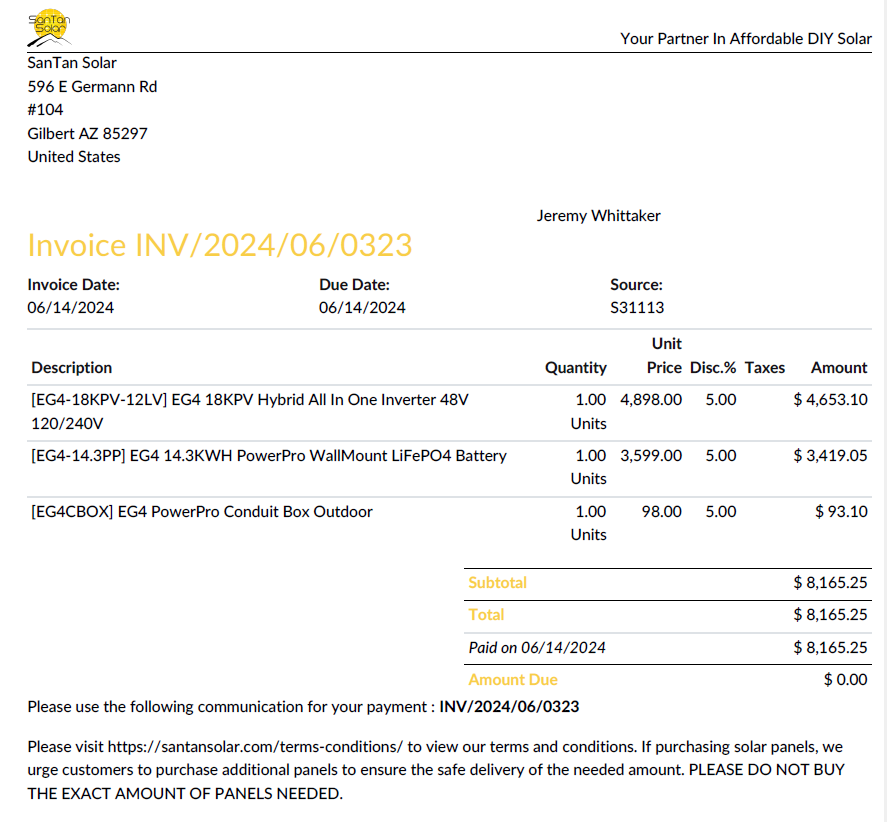887x822 pixels.
Task: Click the SanTan Solar logo
Action: (50, 28)
